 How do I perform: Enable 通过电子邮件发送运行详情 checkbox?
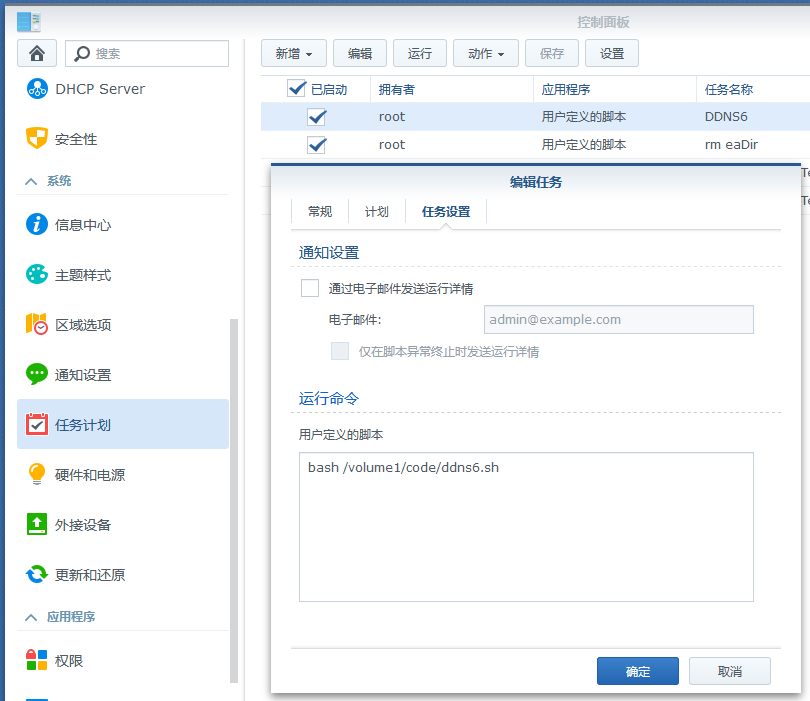[310, 288]
